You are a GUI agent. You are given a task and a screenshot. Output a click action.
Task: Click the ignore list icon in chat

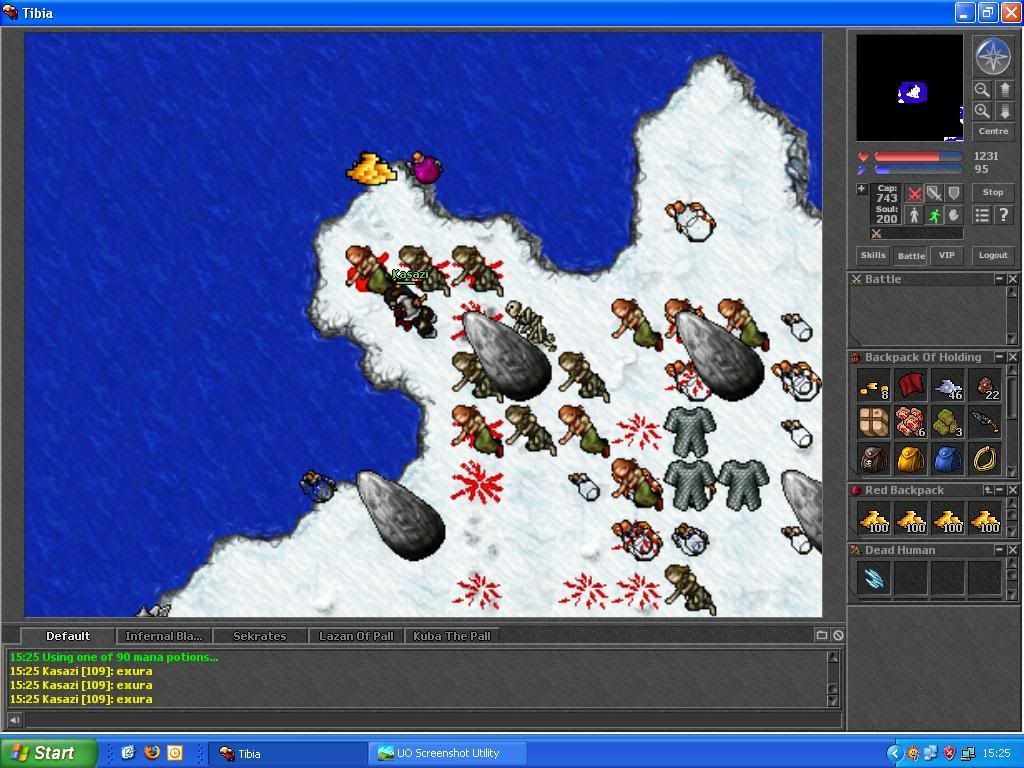click(x=838, y=635)
